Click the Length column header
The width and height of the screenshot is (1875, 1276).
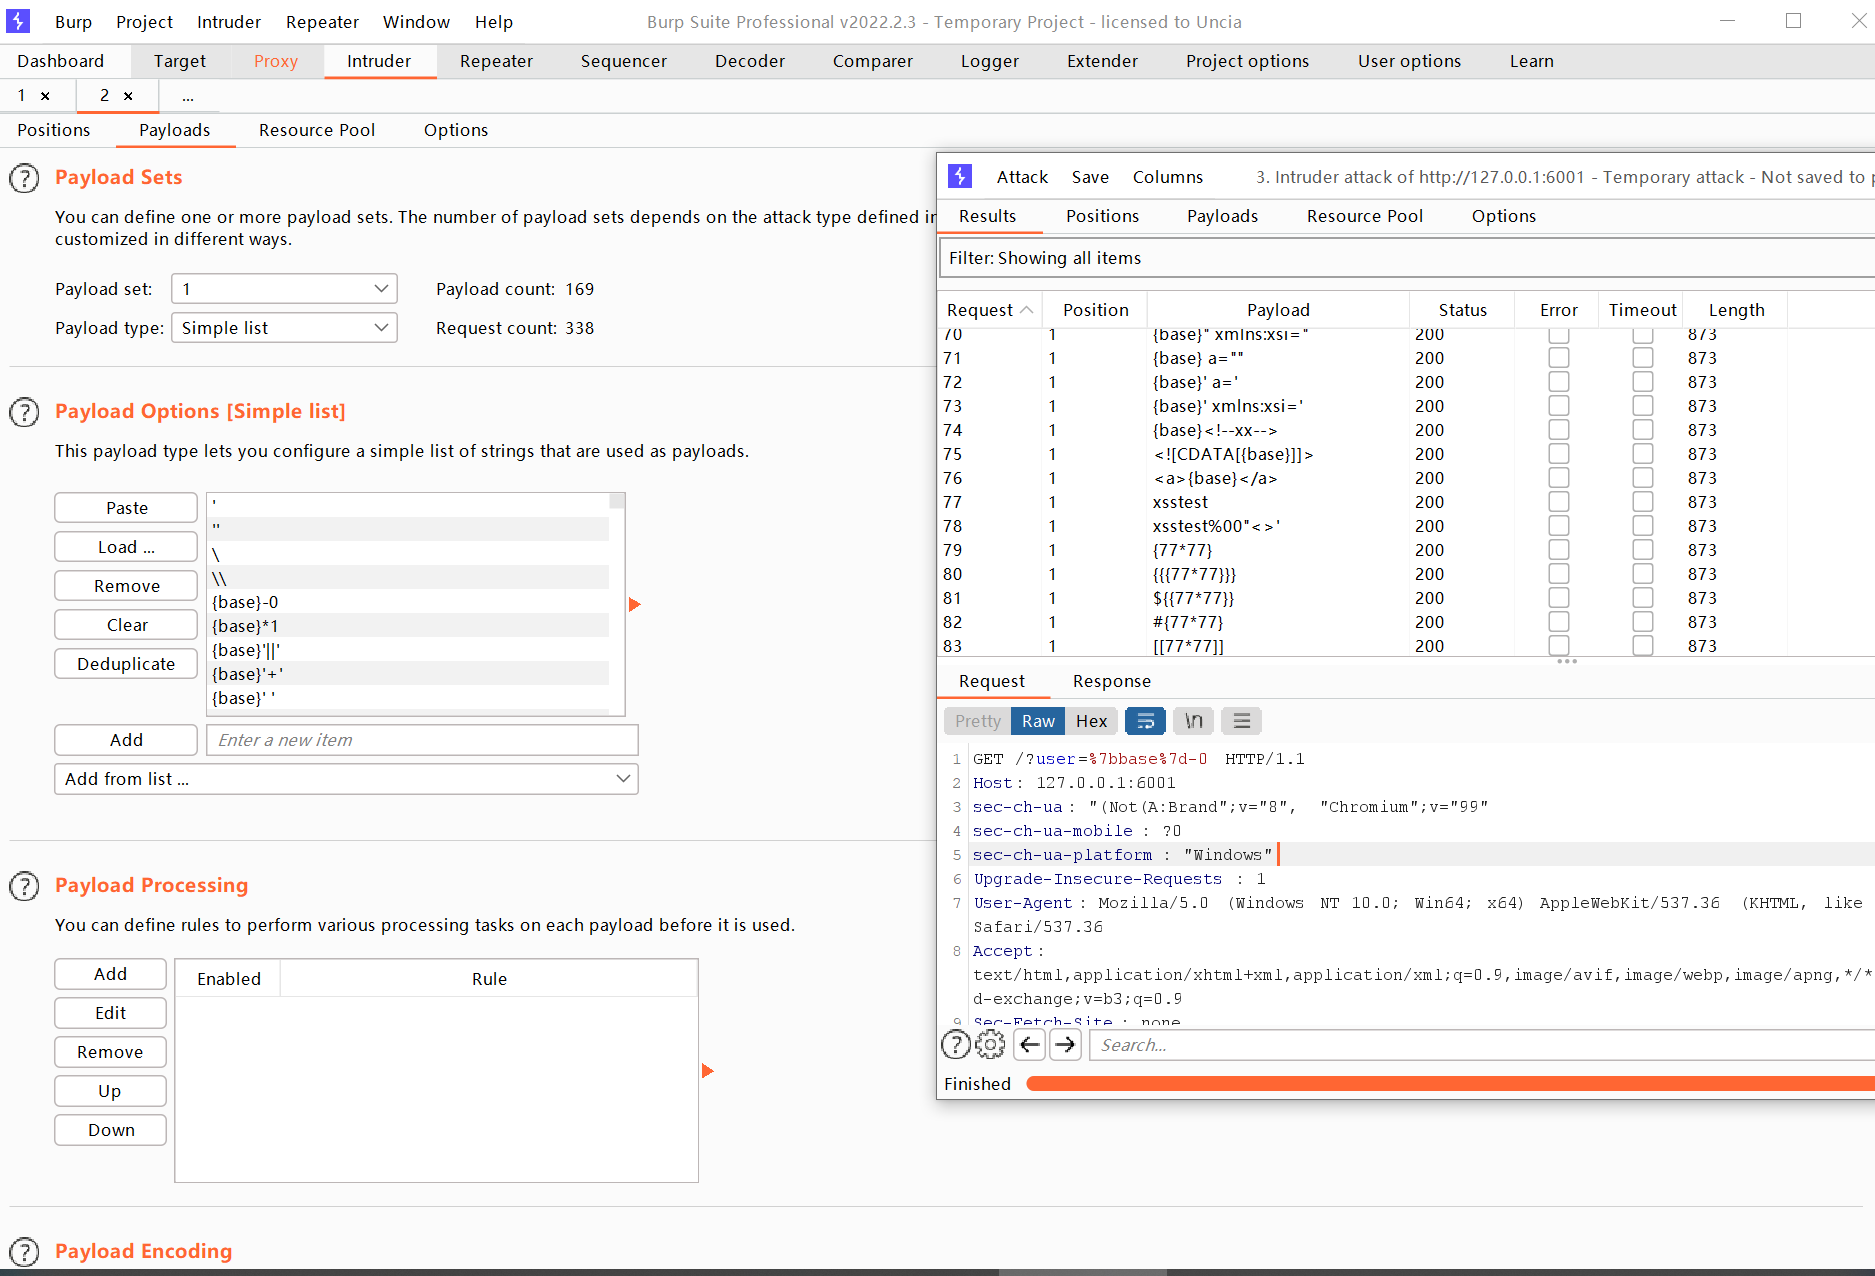pos(1736,310)
